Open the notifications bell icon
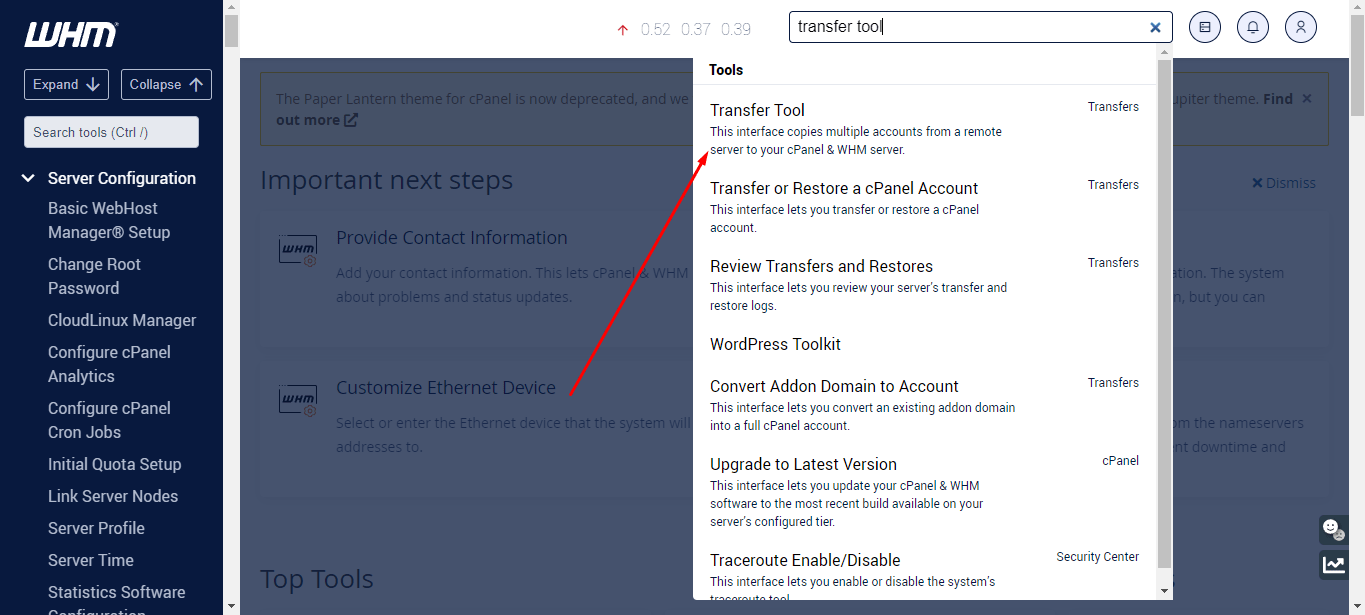This screenshot has width=1365, height=615. click(x=1252, y=26)
